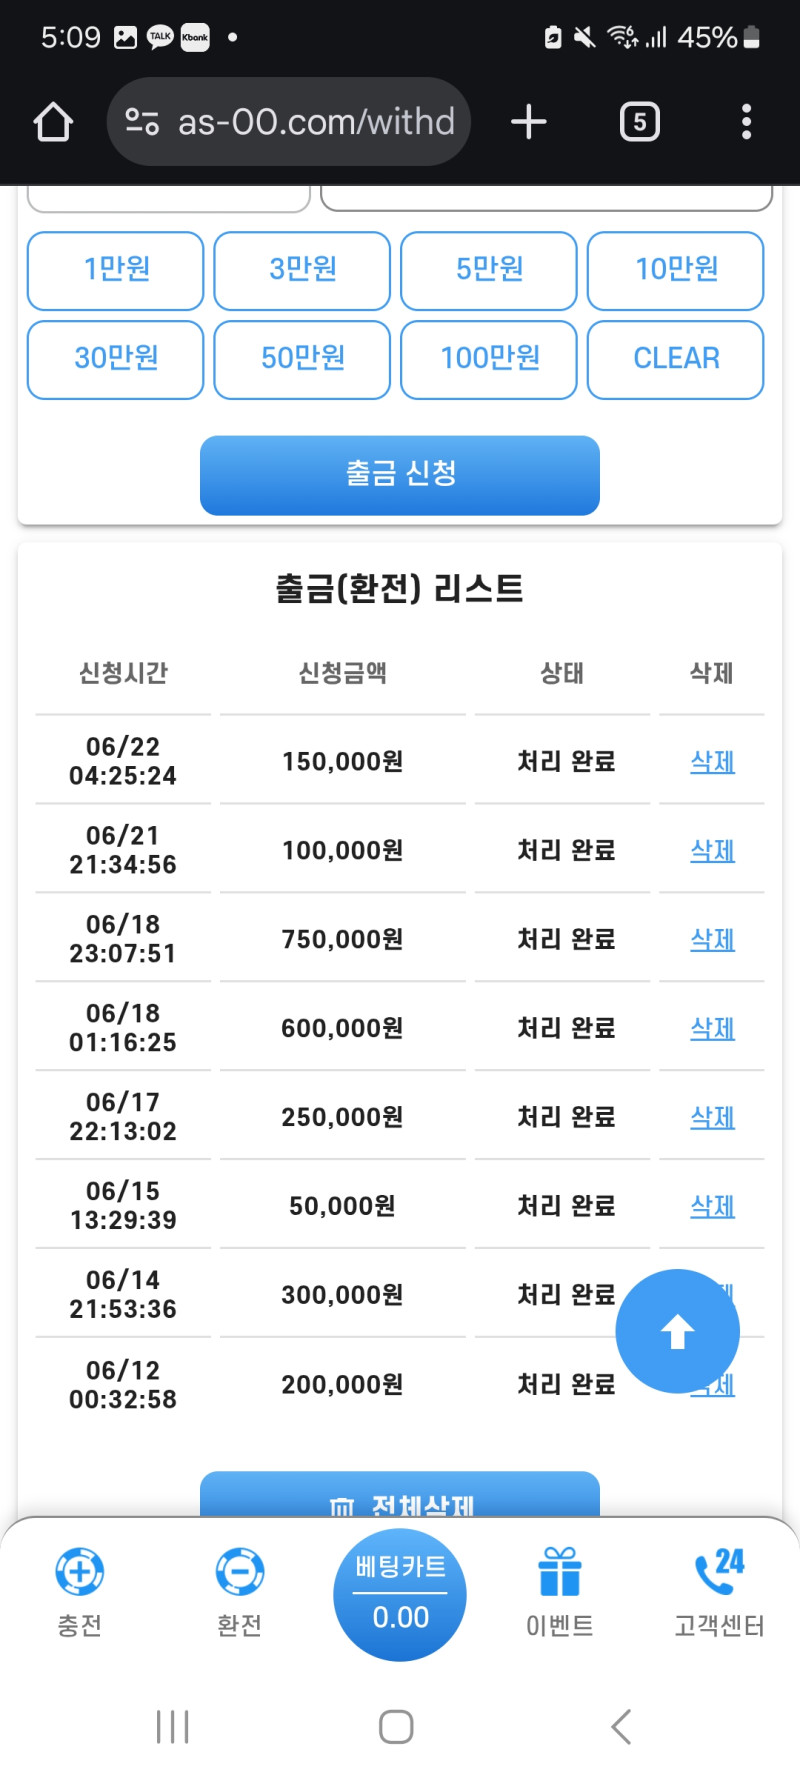Image resolution: width=800 pixels, height=1778 pixels.
Task: Open a new tab with plus icon
Action: click(529, 122)
